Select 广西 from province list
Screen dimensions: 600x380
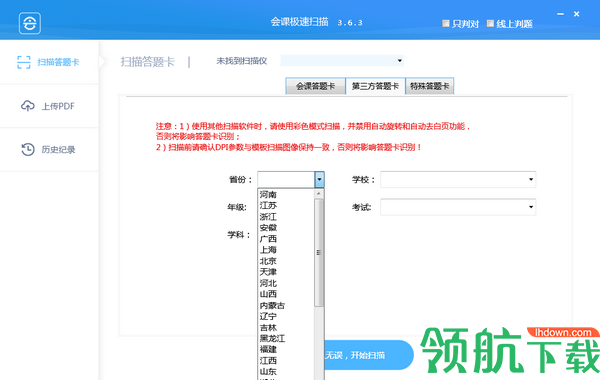[286, 239]
